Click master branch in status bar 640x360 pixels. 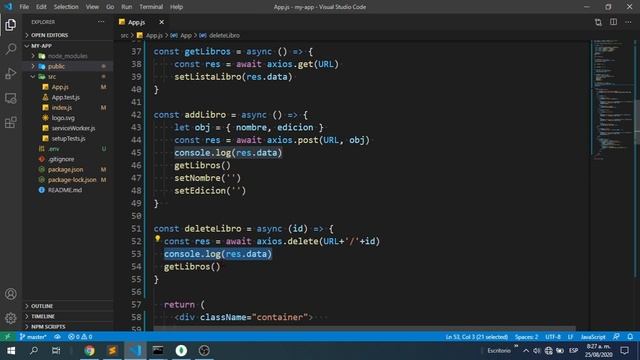click(x=33, y=337)
